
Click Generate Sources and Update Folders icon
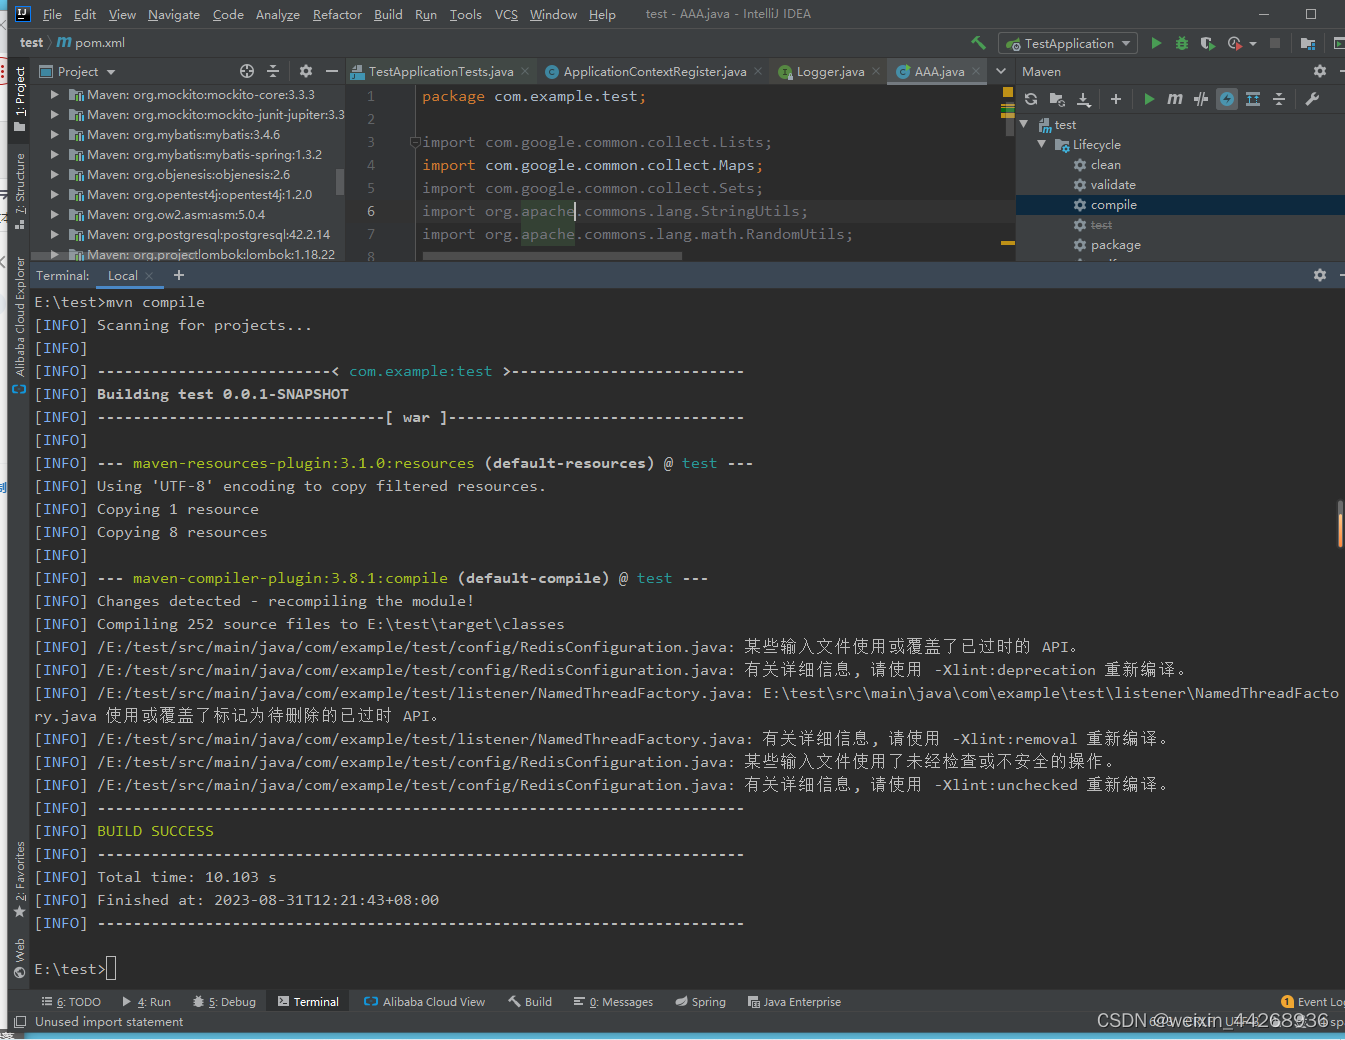[x=1057, y=99]
